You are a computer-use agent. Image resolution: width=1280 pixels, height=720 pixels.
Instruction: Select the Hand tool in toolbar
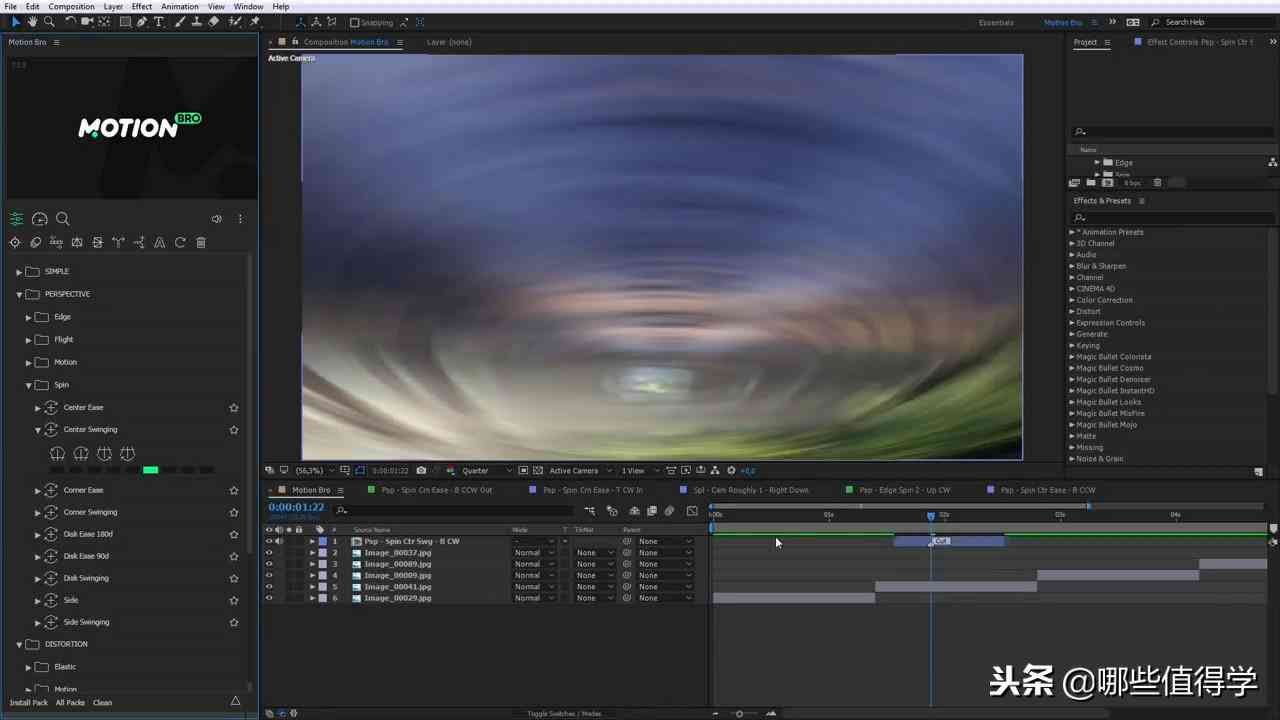[x=32, y=22]
